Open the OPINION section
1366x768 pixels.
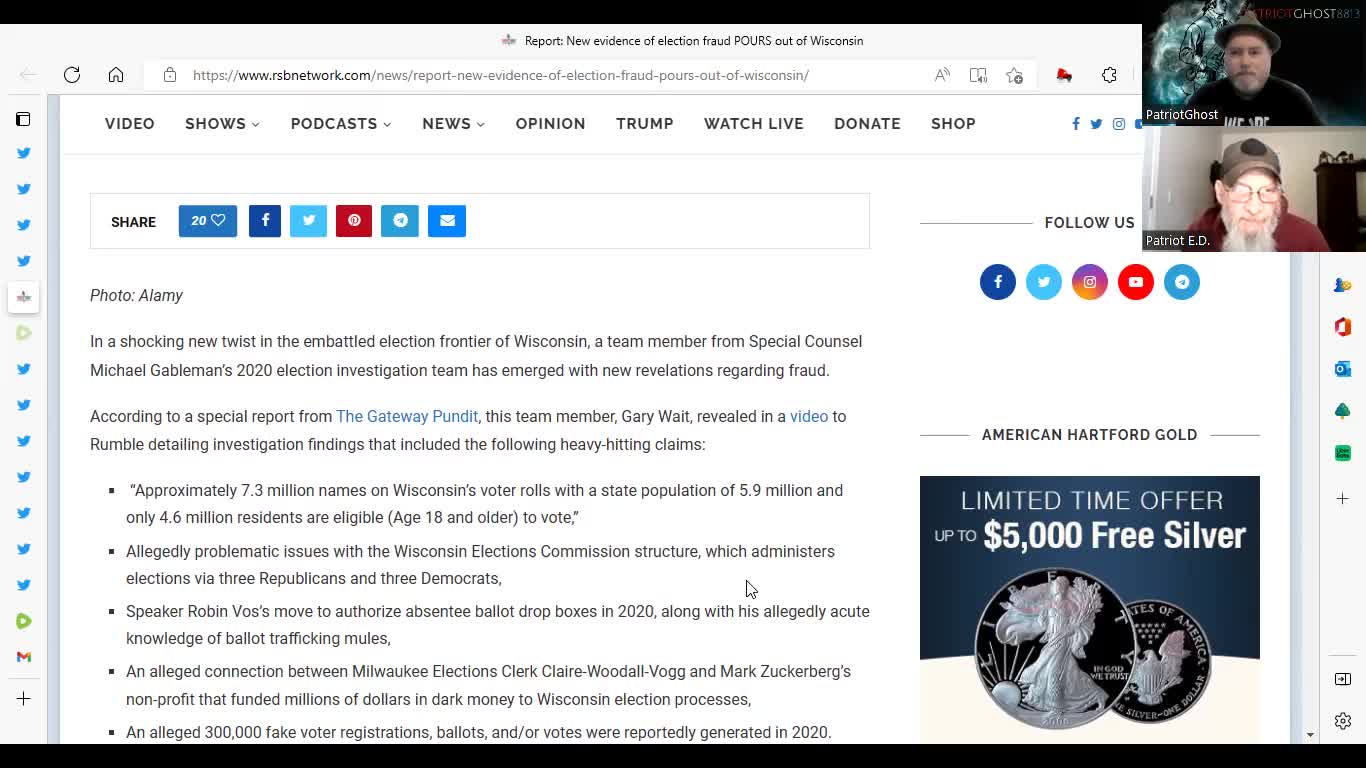[551, 124]
